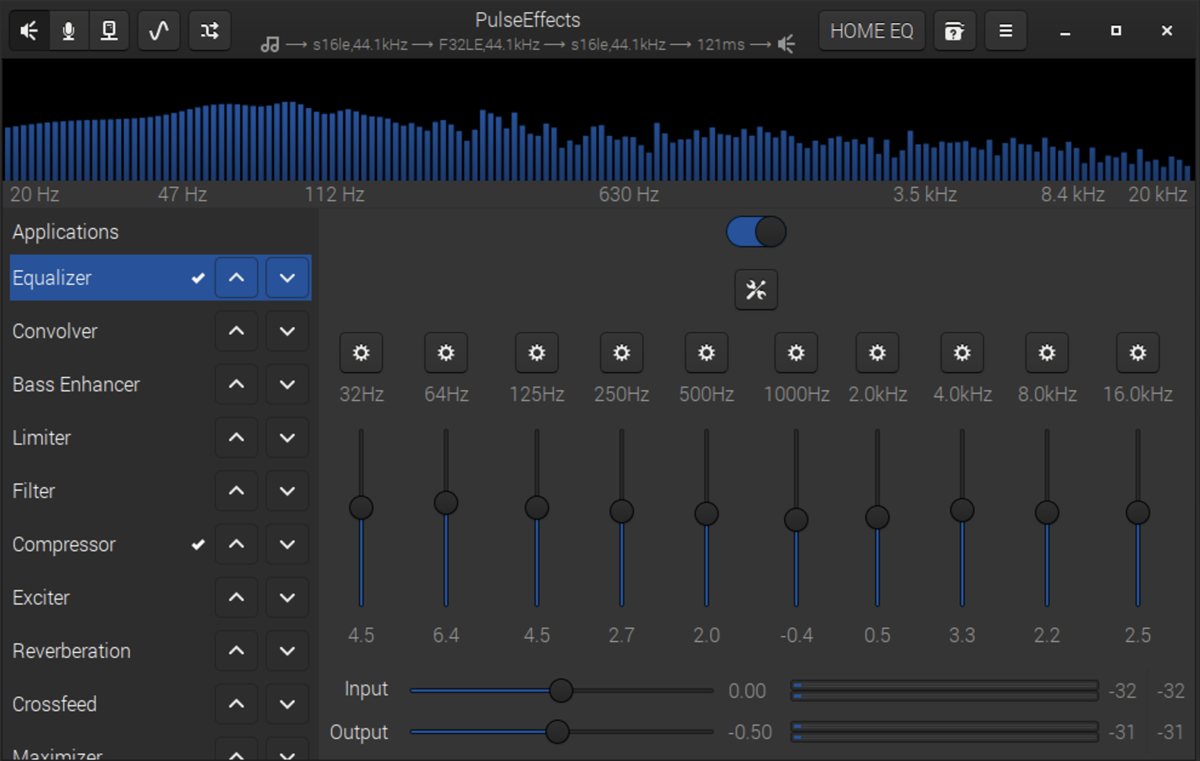
Task: Move Reverberation up in the effect order
Action: pos(236,650)
